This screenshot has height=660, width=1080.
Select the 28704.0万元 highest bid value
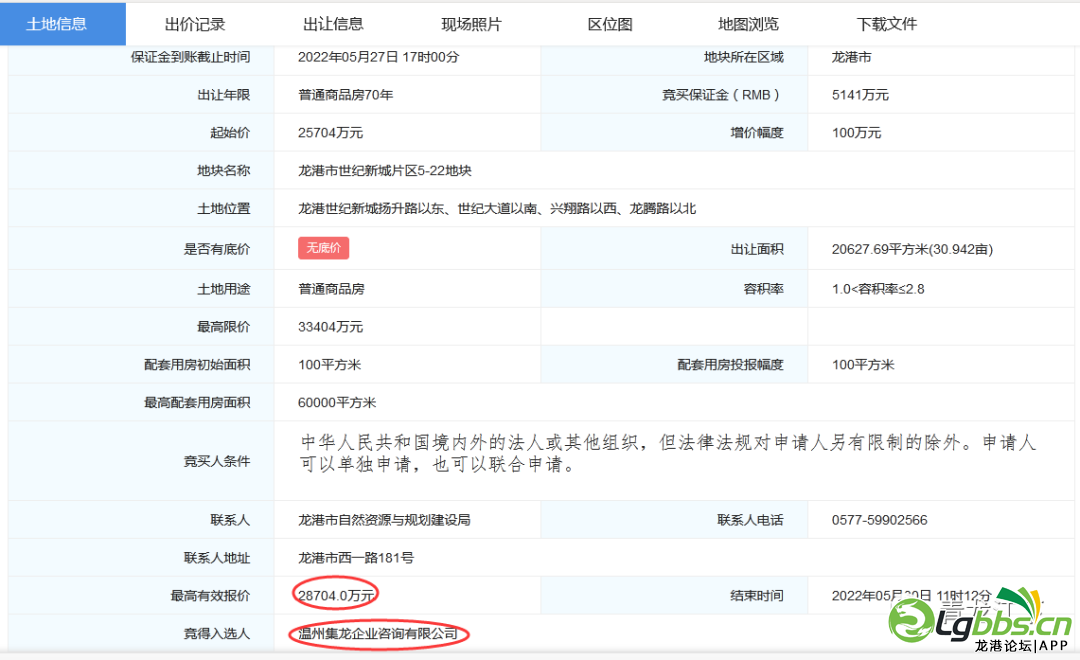tap(336, 595)
